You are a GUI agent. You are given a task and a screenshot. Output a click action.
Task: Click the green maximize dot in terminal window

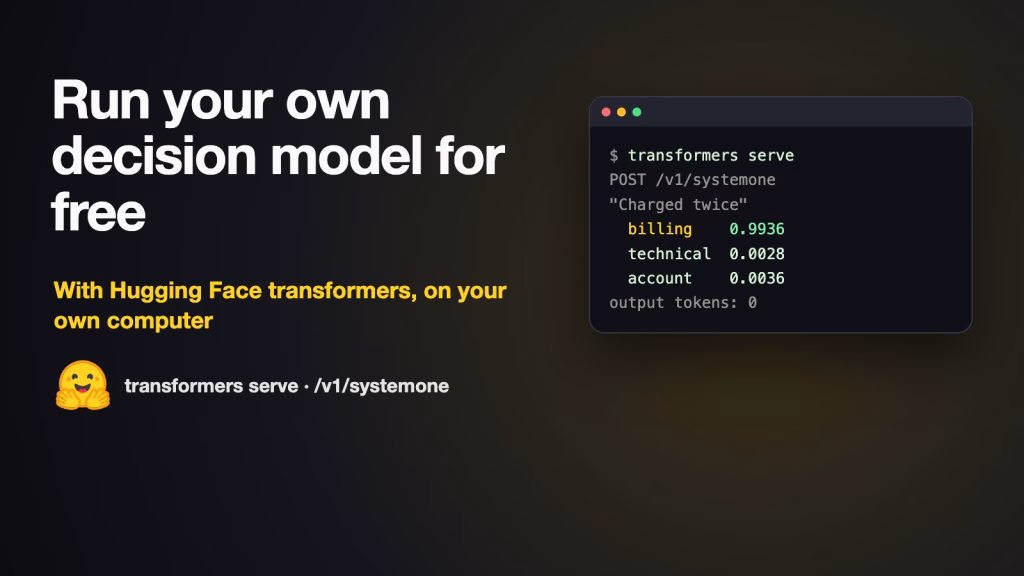point(637,112)
